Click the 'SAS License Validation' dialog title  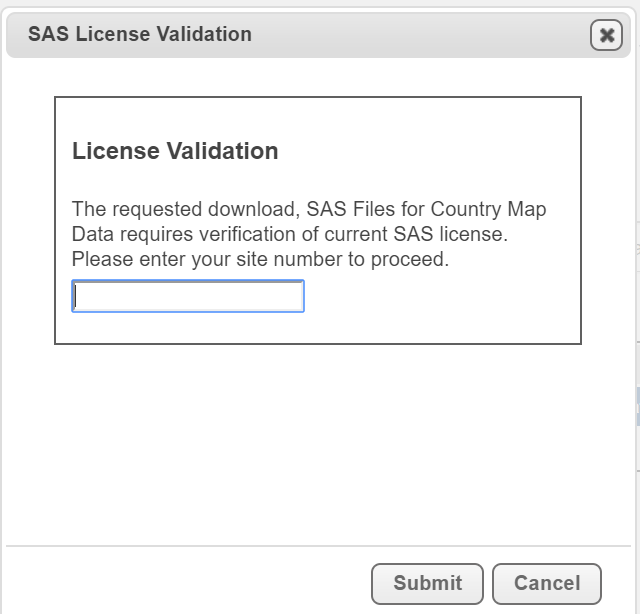(x=140, y=34)
